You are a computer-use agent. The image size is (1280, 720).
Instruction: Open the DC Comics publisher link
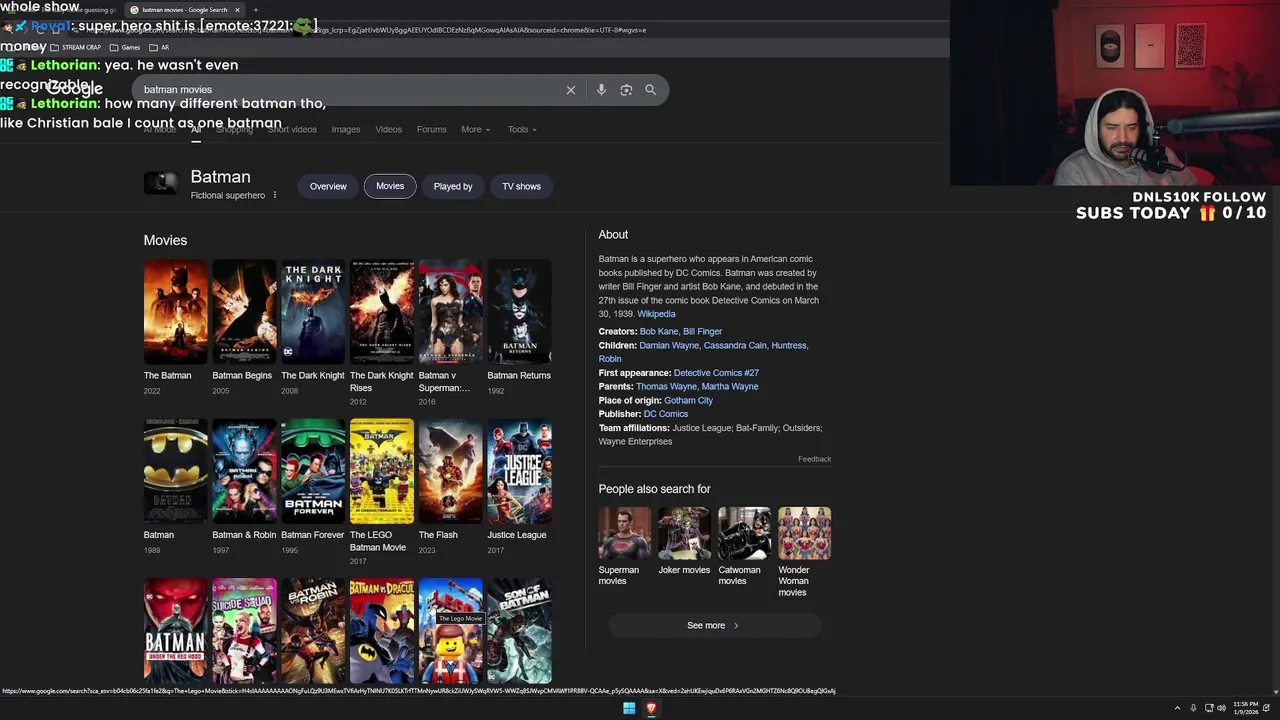[x=666, y=414]
